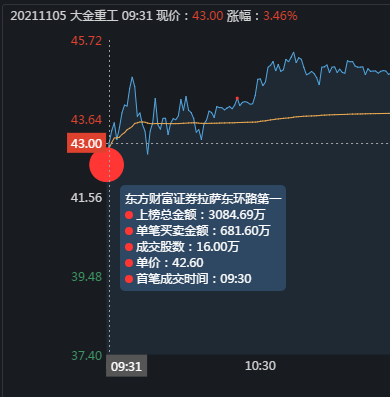
Task: Click the orange average price line
Action: pos(300,116)
